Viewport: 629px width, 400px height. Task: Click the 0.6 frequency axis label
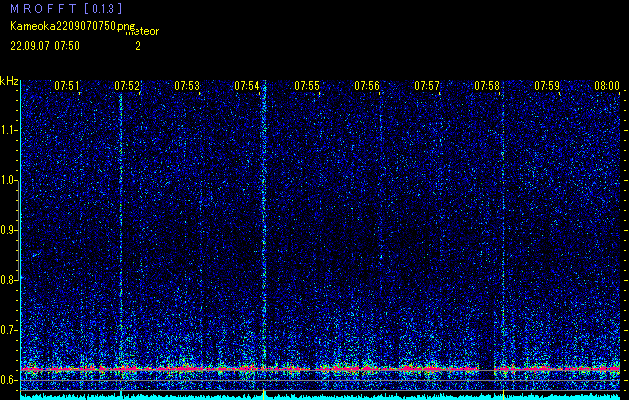(x=8, y=380)
